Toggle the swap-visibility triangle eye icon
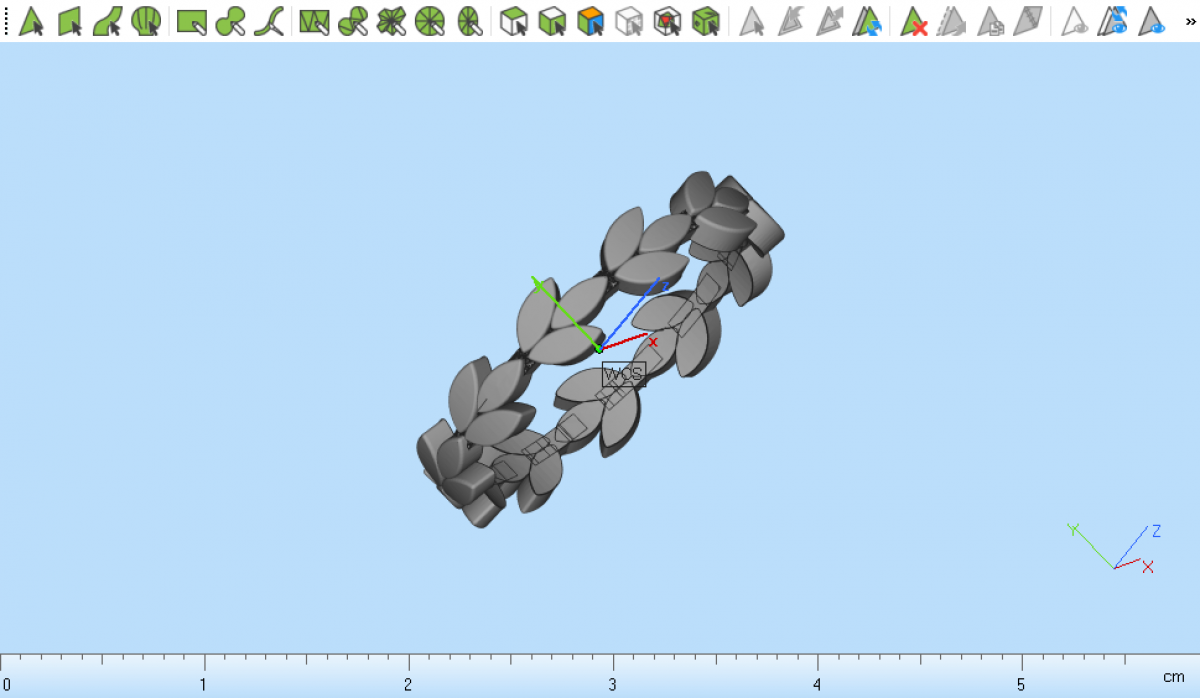 click(1113, 21)
